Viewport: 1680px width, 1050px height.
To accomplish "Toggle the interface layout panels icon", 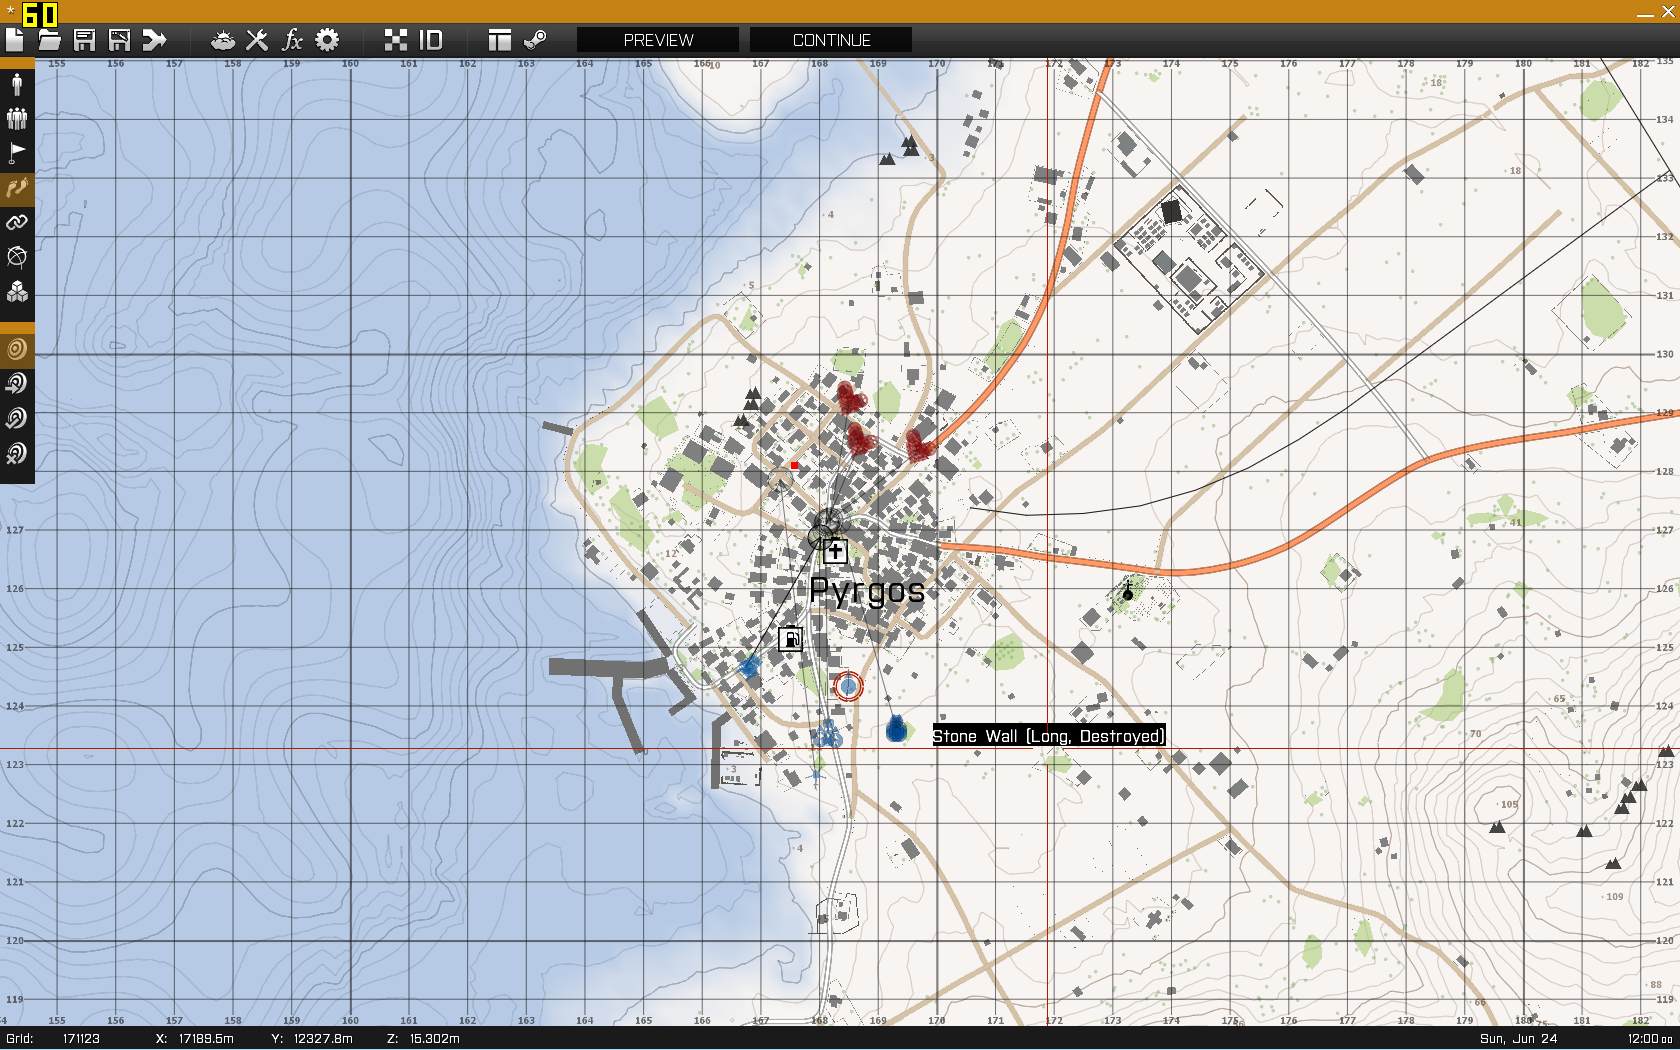I will pos(500,40).
